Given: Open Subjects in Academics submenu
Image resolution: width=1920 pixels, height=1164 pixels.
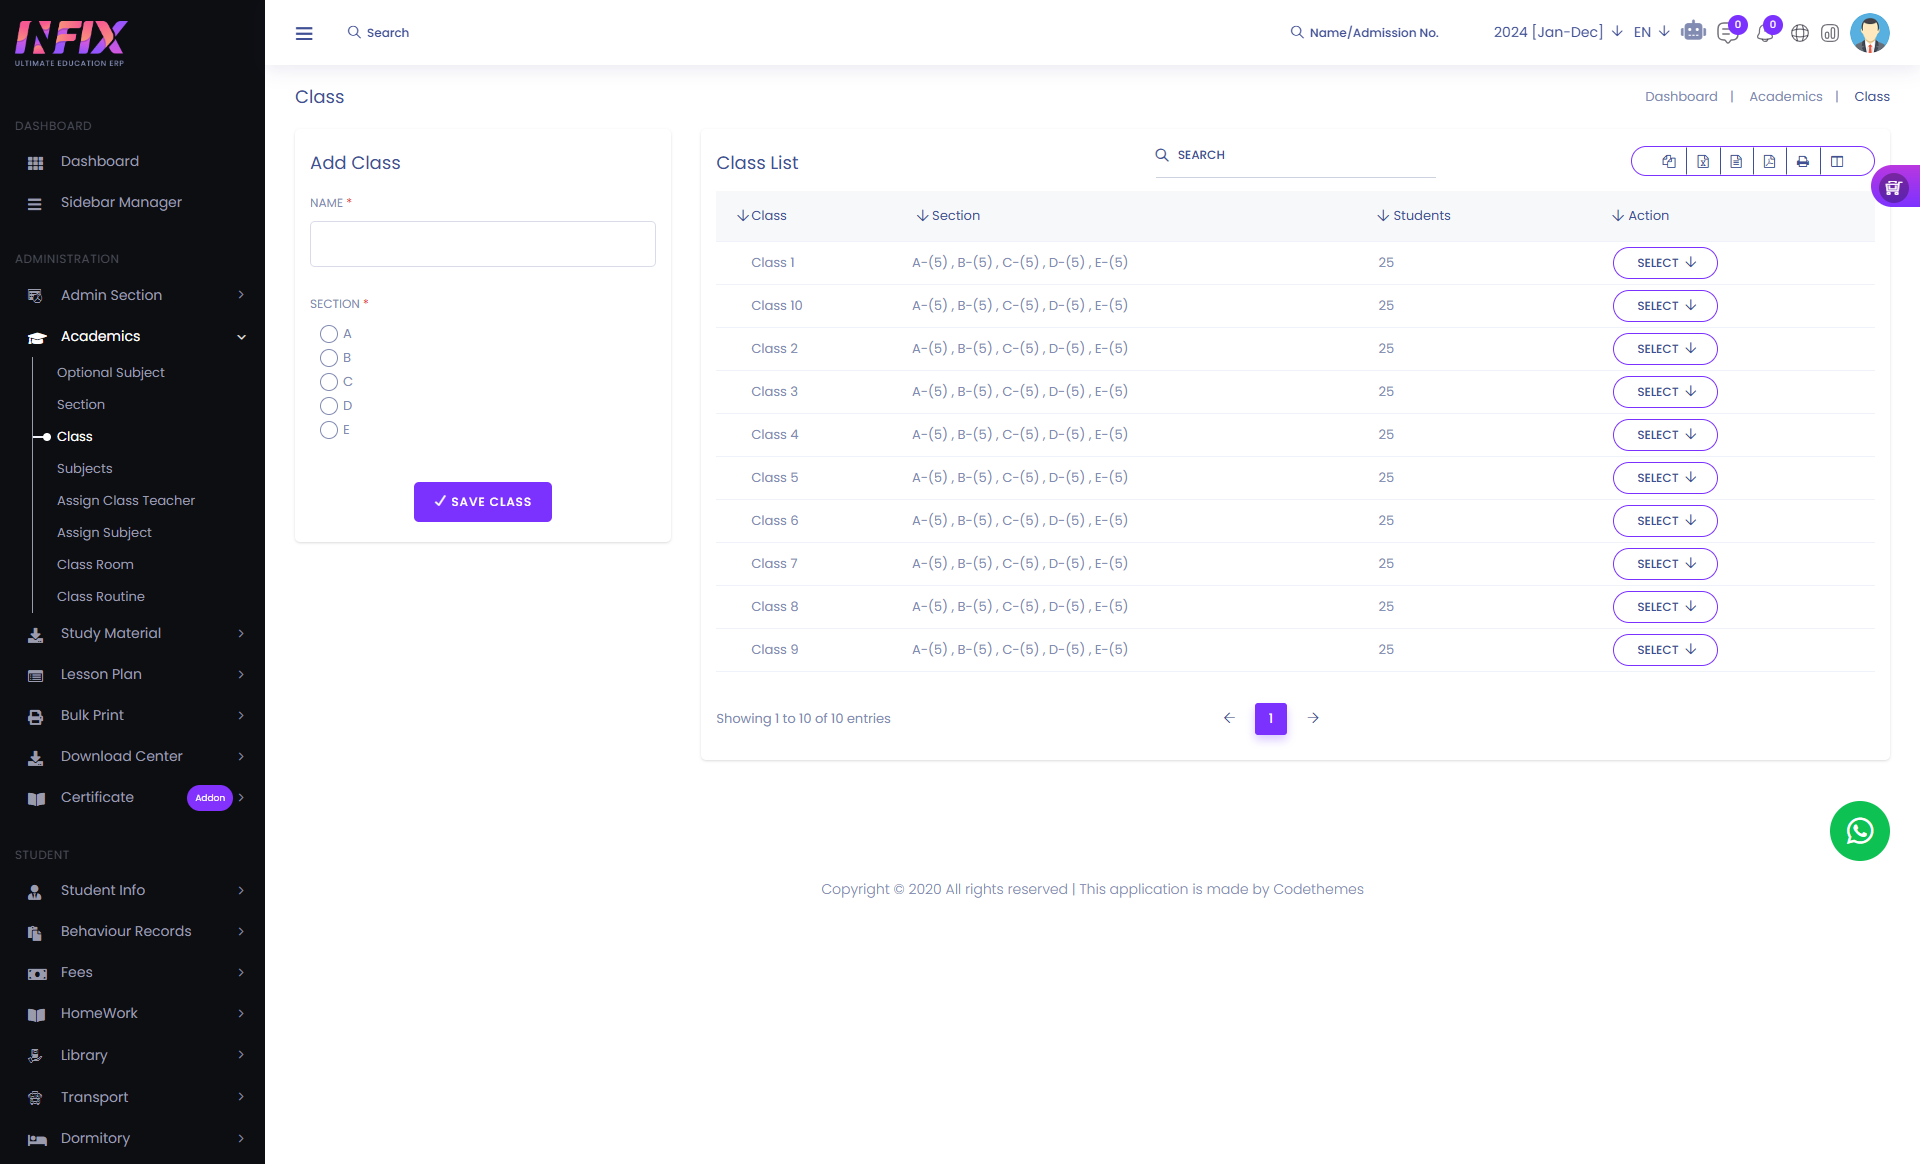Looking at the screenshot, I should (85, 468).
